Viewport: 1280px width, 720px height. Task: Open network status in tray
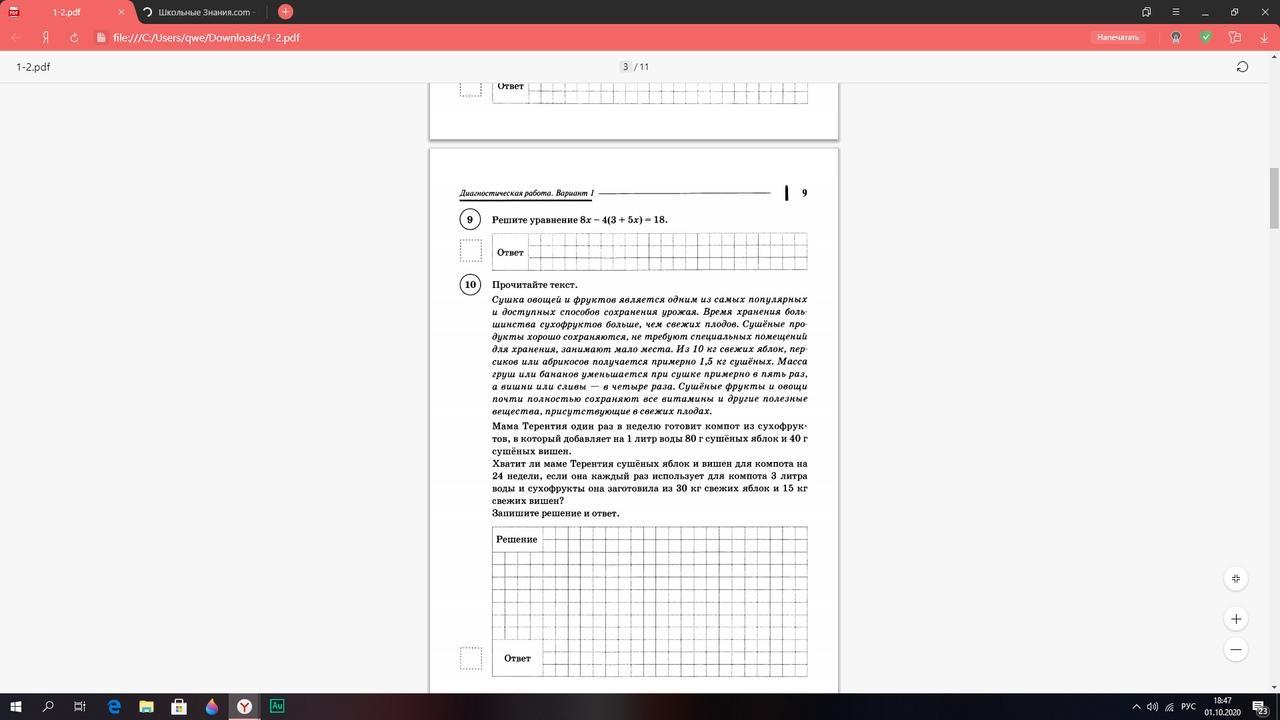tap(1169, 707)
